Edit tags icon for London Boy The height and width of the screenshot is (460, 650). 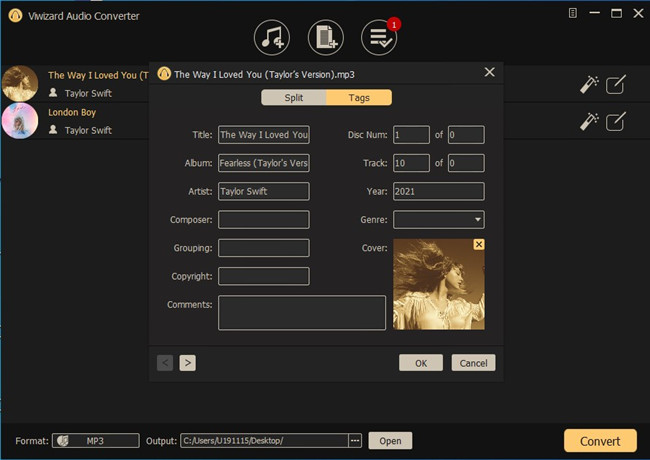coord(616,121)
